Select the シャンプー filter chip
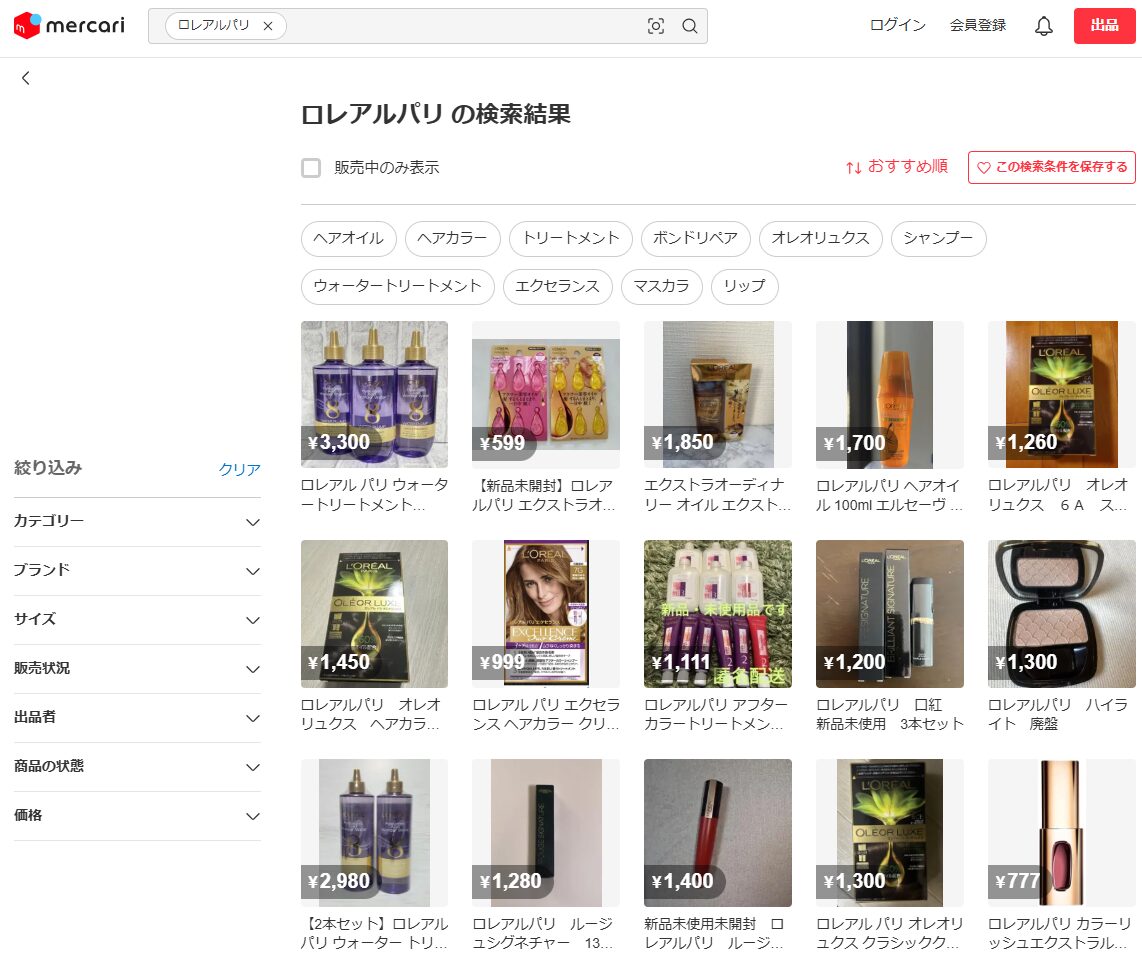 (938, 238)
